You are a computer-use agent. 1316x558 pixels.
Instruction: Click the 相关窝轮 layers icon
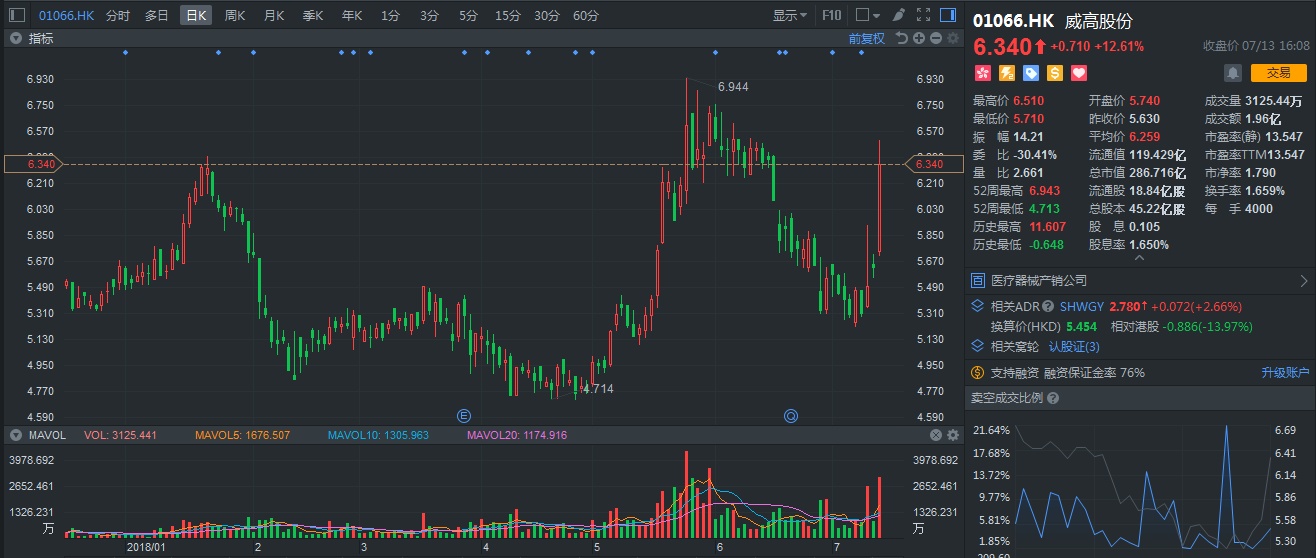pyautogui.click(x=979, y=346)
